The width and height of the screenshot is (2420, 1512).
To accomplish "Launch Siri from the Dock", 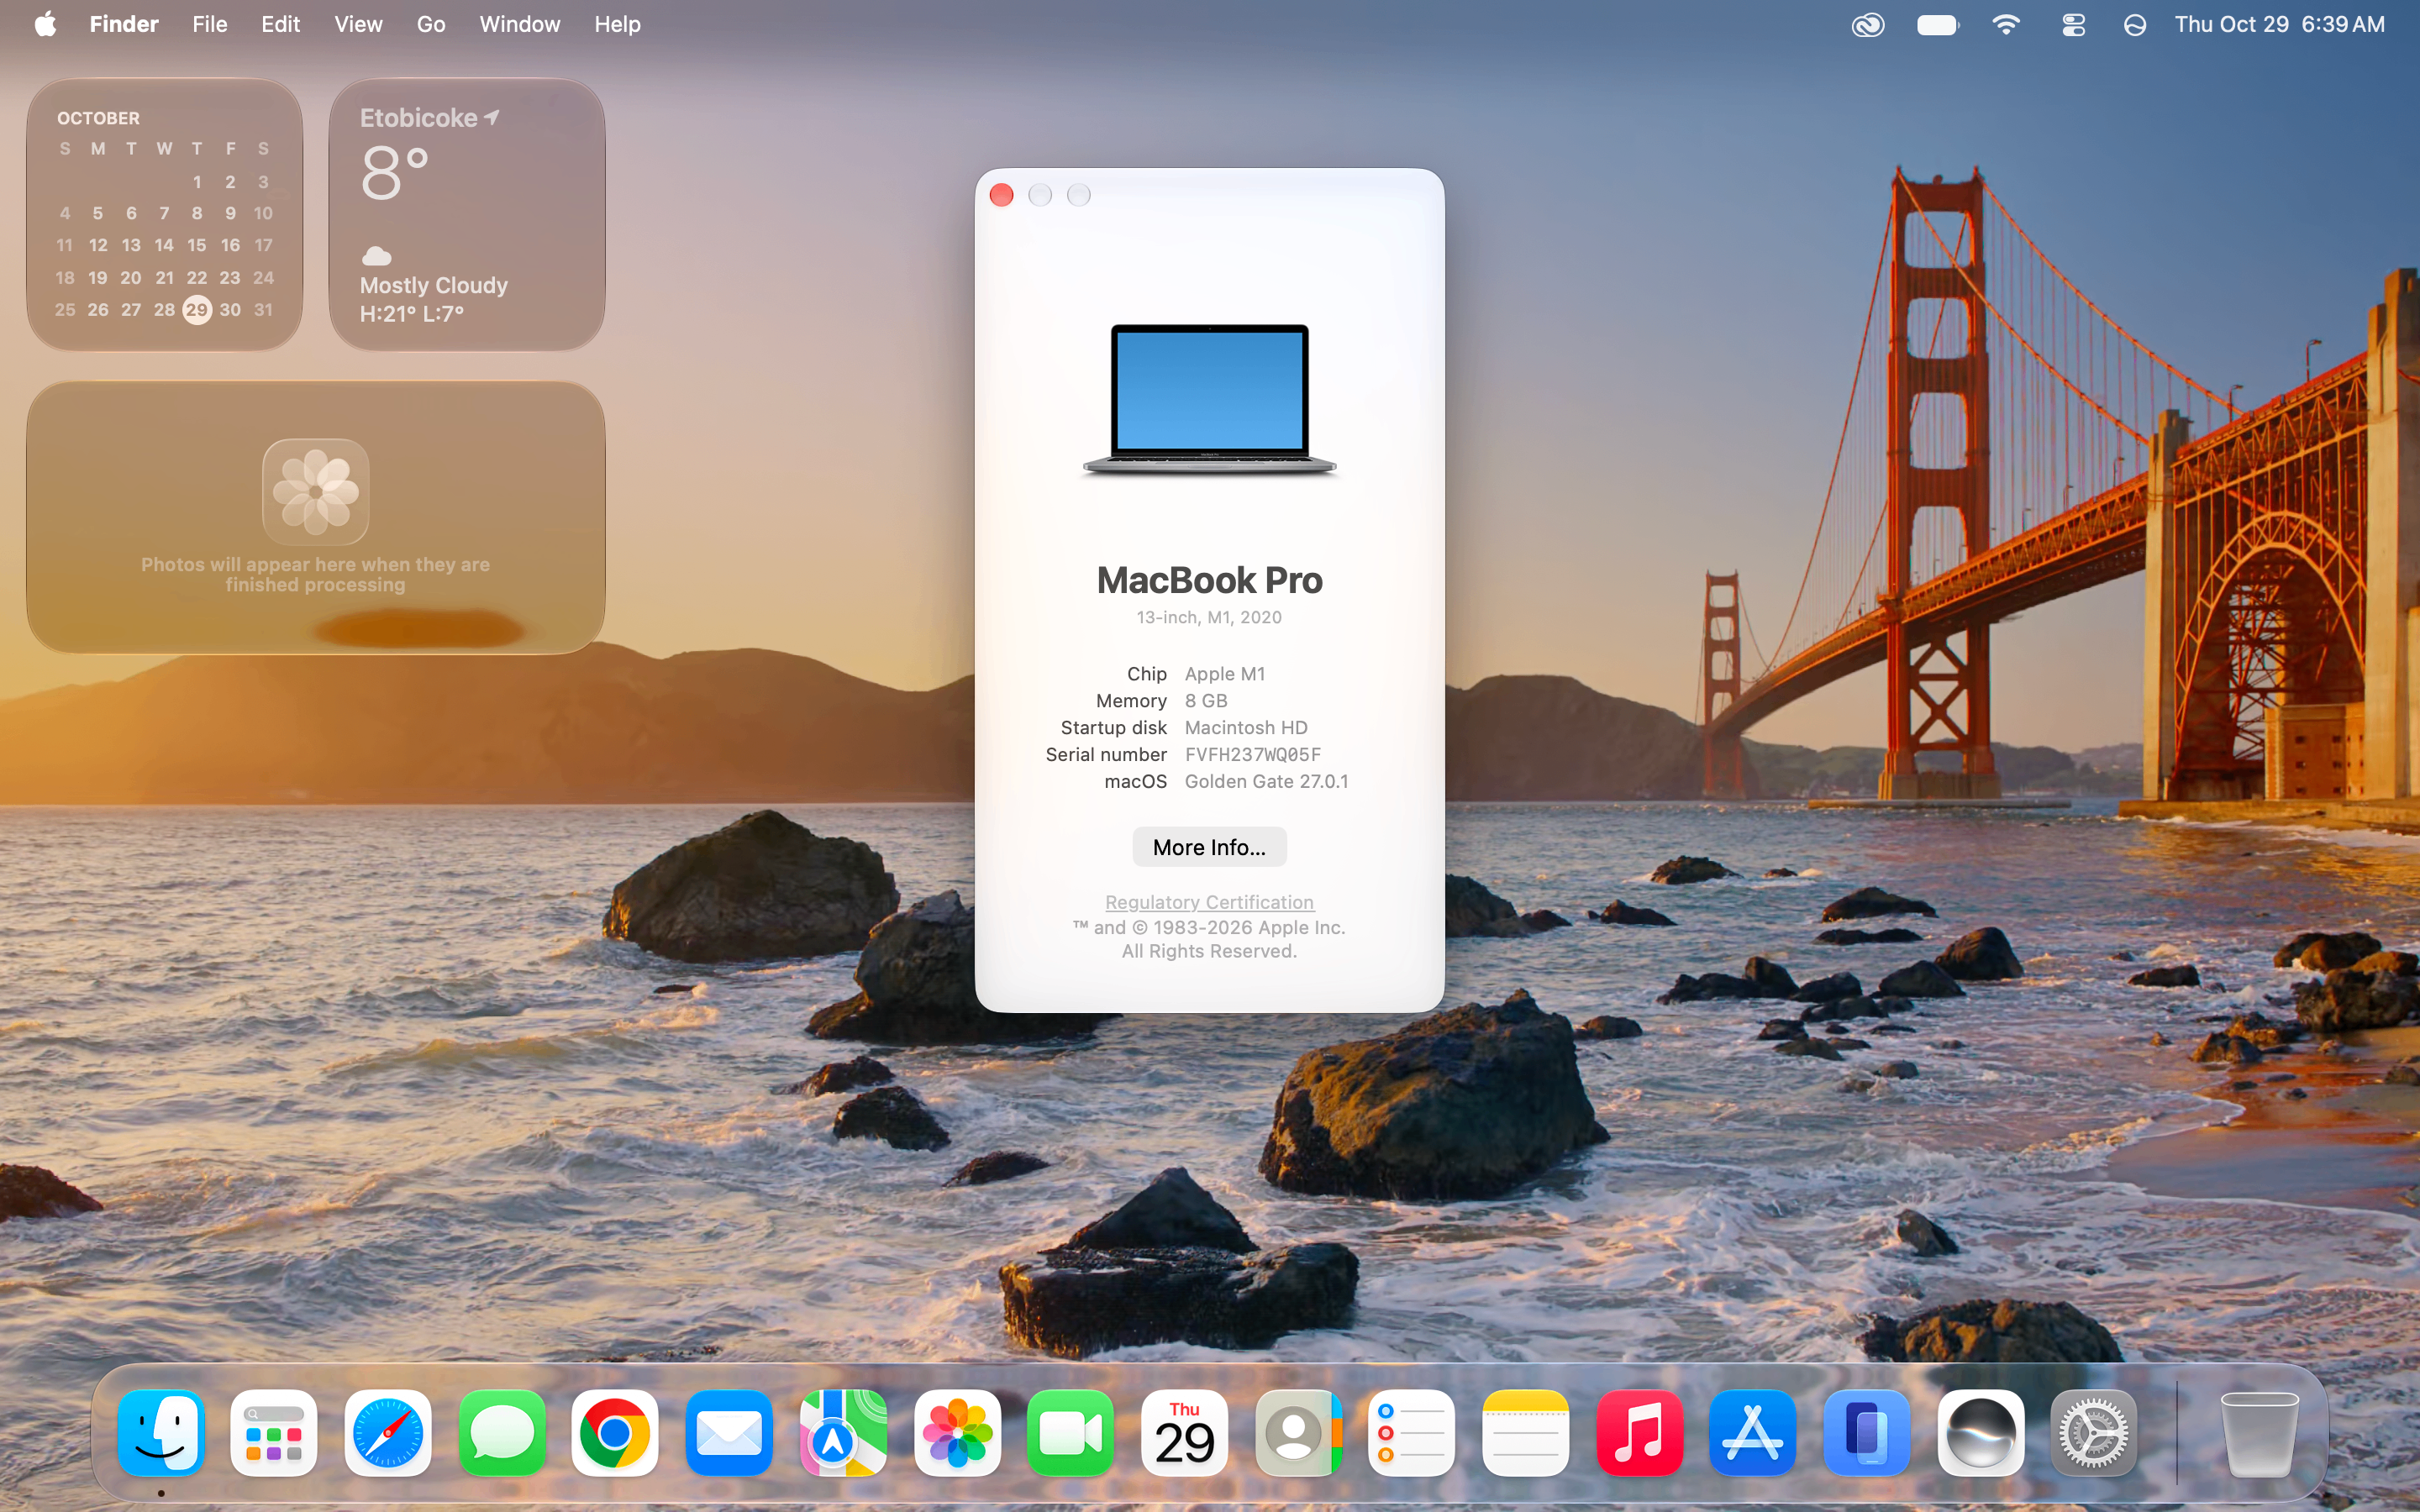I will click(1980, 1433).
